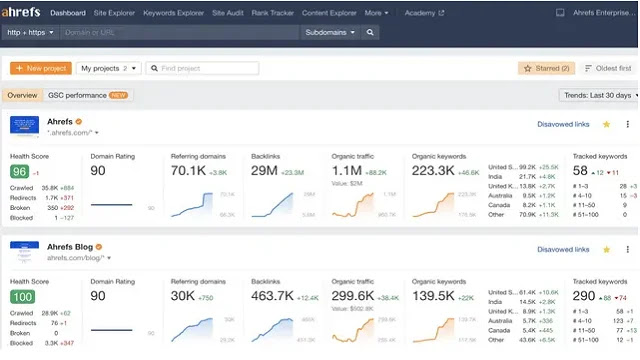Screen dimensions: 640x360
Task: Click verified badge next to Ahrefs name
Action: point(79,122)
